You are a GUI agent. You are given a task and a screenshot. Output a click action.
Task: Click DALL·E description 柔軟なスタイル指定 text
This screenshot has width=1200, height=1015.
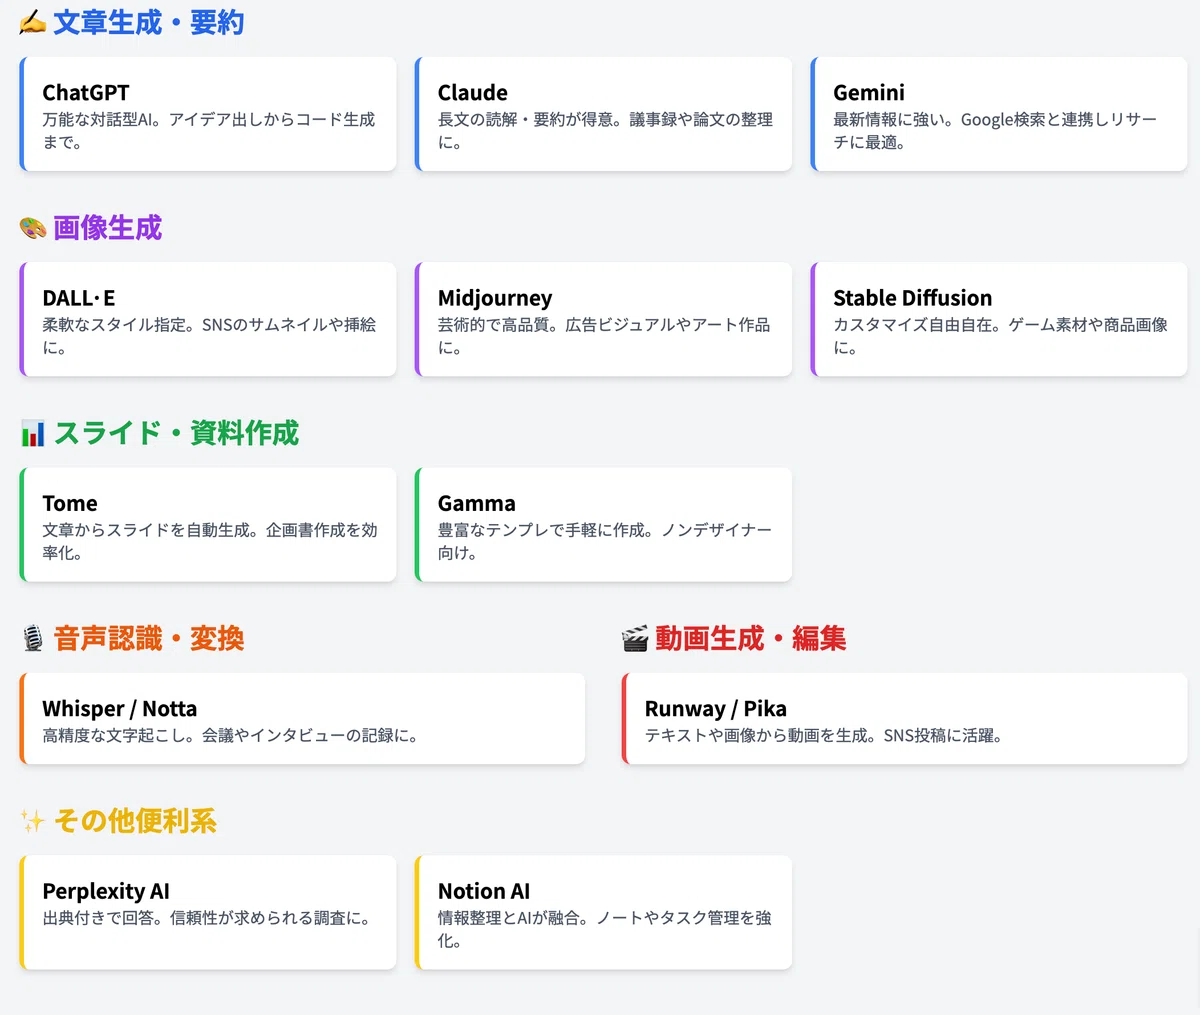pos(113,324)
